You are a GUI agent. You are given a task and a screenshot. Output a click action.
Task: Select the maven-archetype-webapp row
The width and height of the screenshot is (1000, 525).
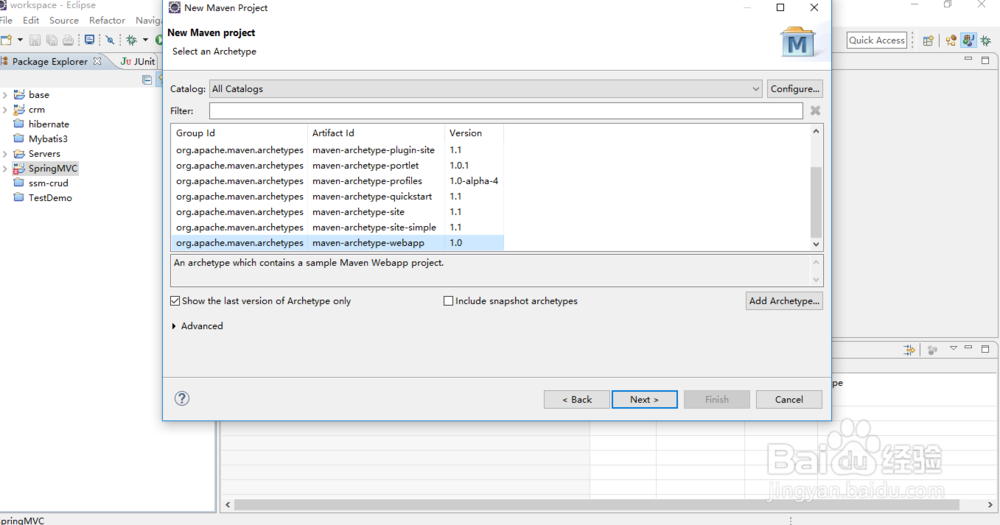point(337,242)
